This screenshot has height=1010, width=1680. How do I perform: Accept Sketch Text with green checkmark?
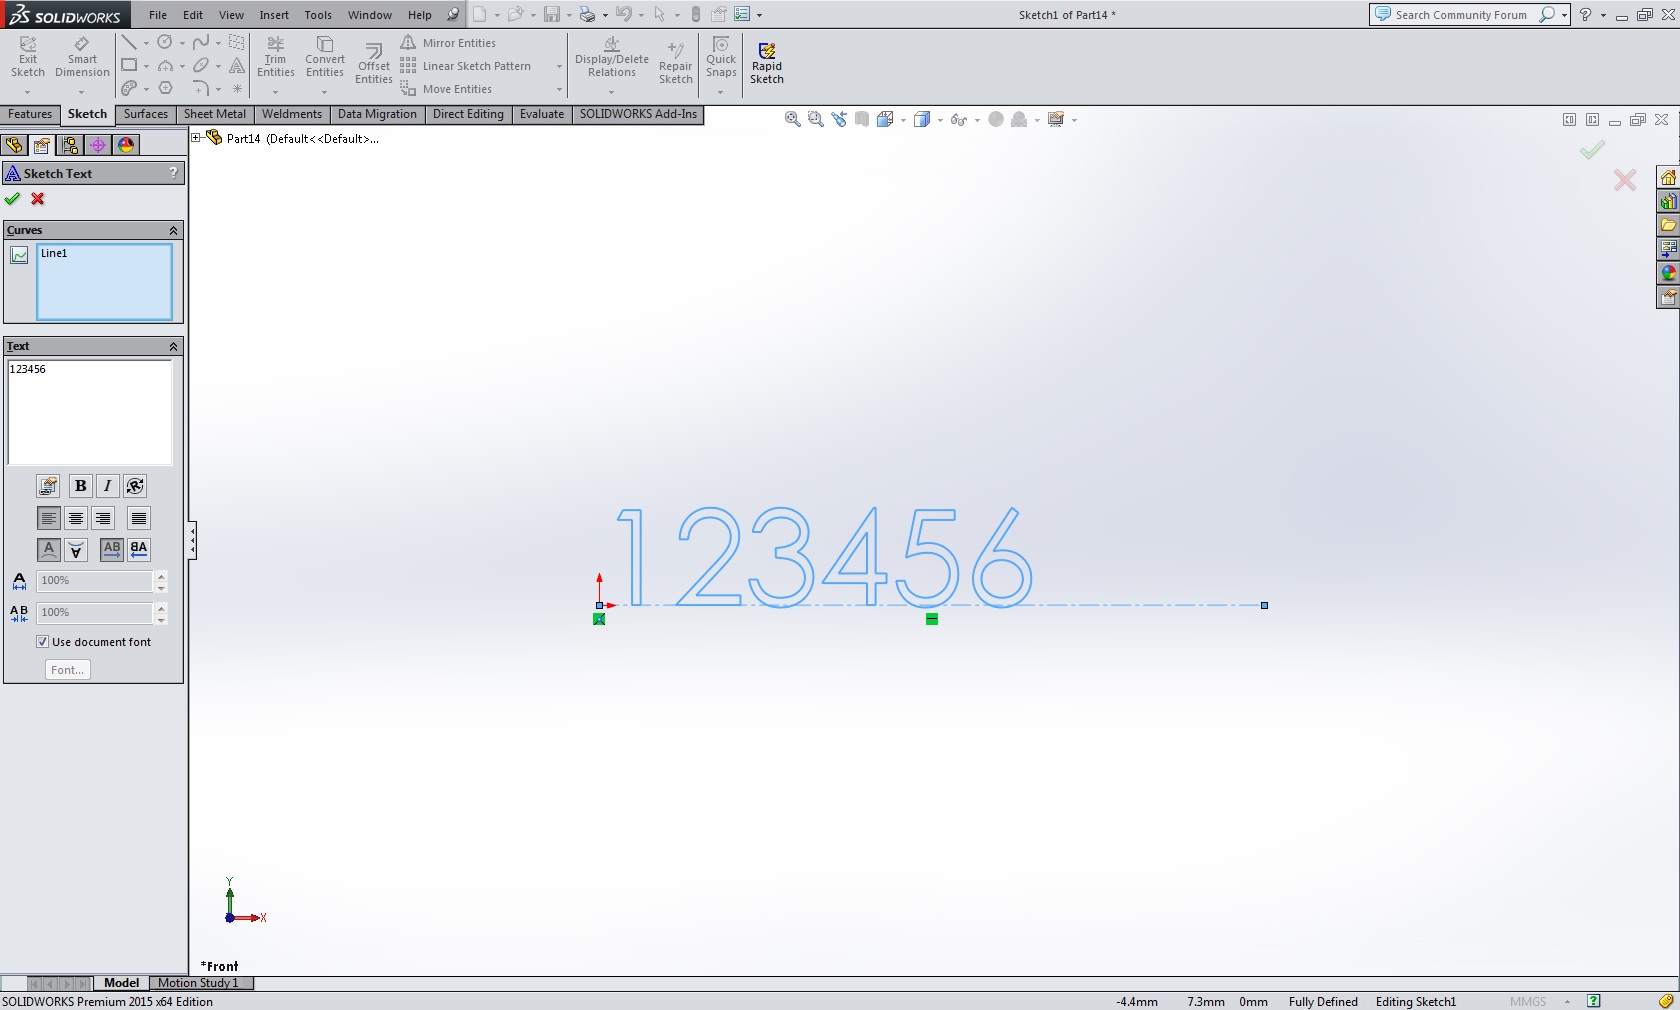(13, 199)
